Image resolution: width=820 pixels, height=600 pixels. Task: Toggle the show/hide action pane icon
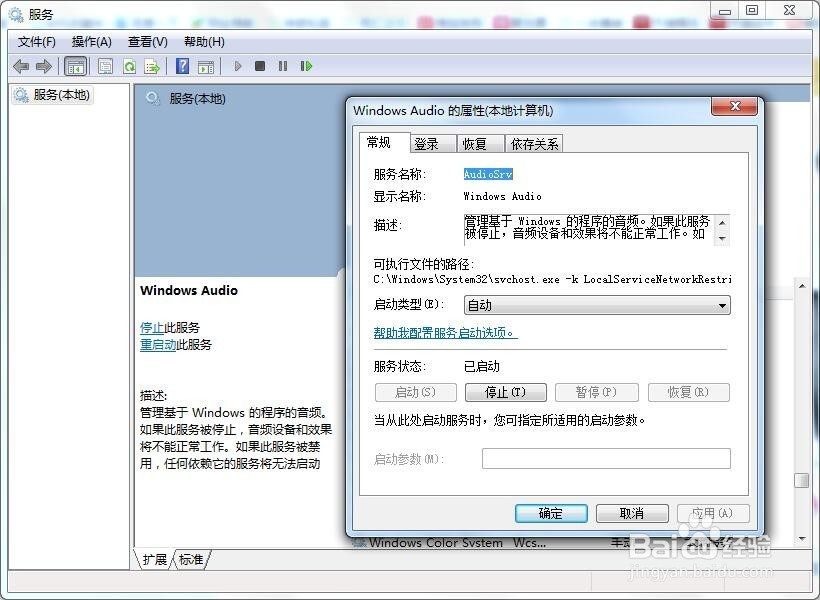[x=206, y=66]
